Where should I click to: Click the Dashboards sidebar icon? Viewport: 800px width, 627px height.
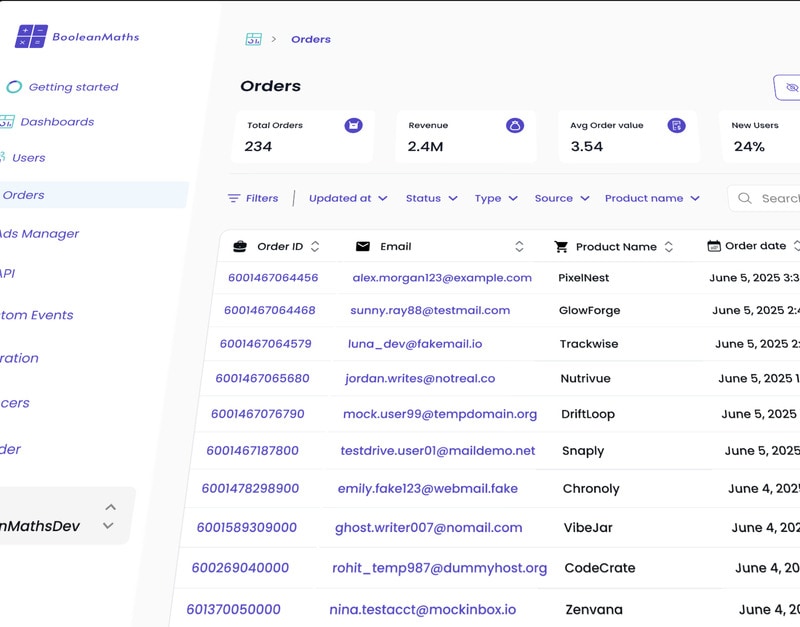tap(7, 122)
